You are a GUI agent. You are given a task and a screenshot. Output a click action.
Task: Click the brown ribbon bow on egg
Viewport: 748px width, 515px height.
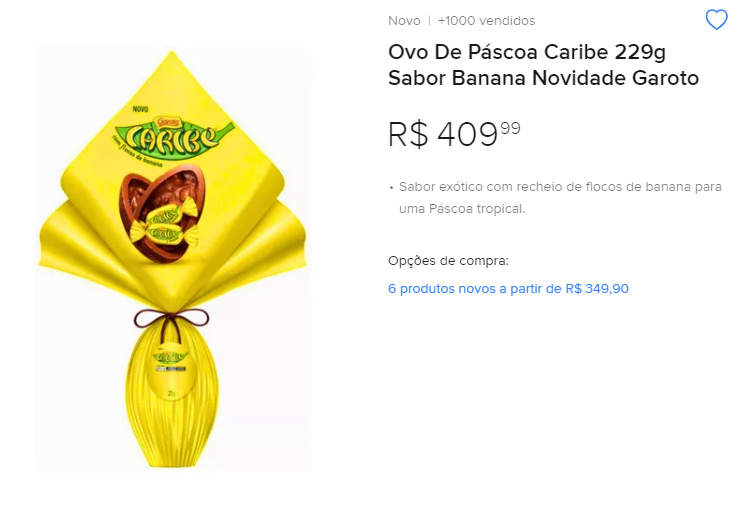point(171,318)
